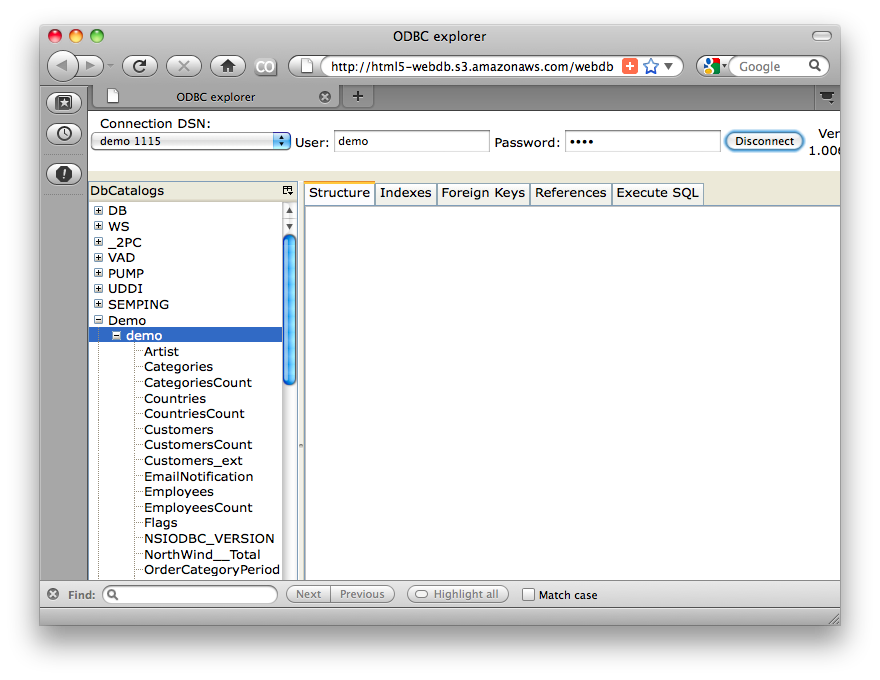
Task: Open the Foreign Keys tab
Action: tap(483, 193)
